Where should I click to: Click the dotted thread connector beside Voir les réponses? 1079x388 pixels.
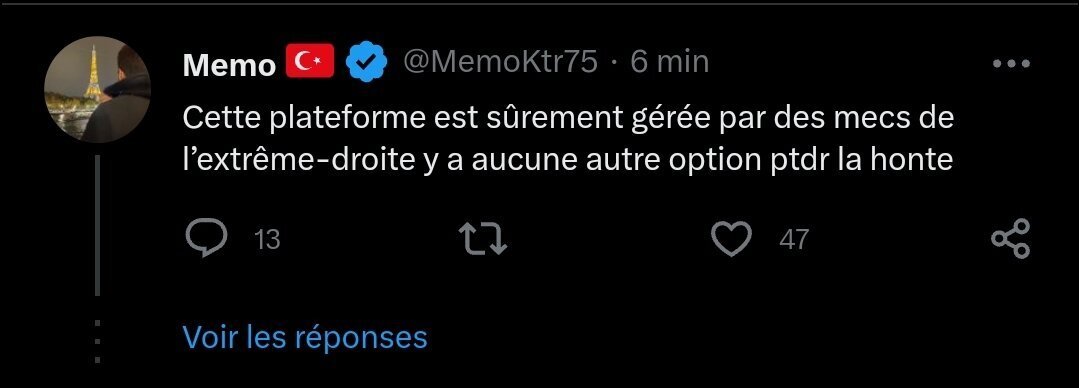tap(97, 341)
